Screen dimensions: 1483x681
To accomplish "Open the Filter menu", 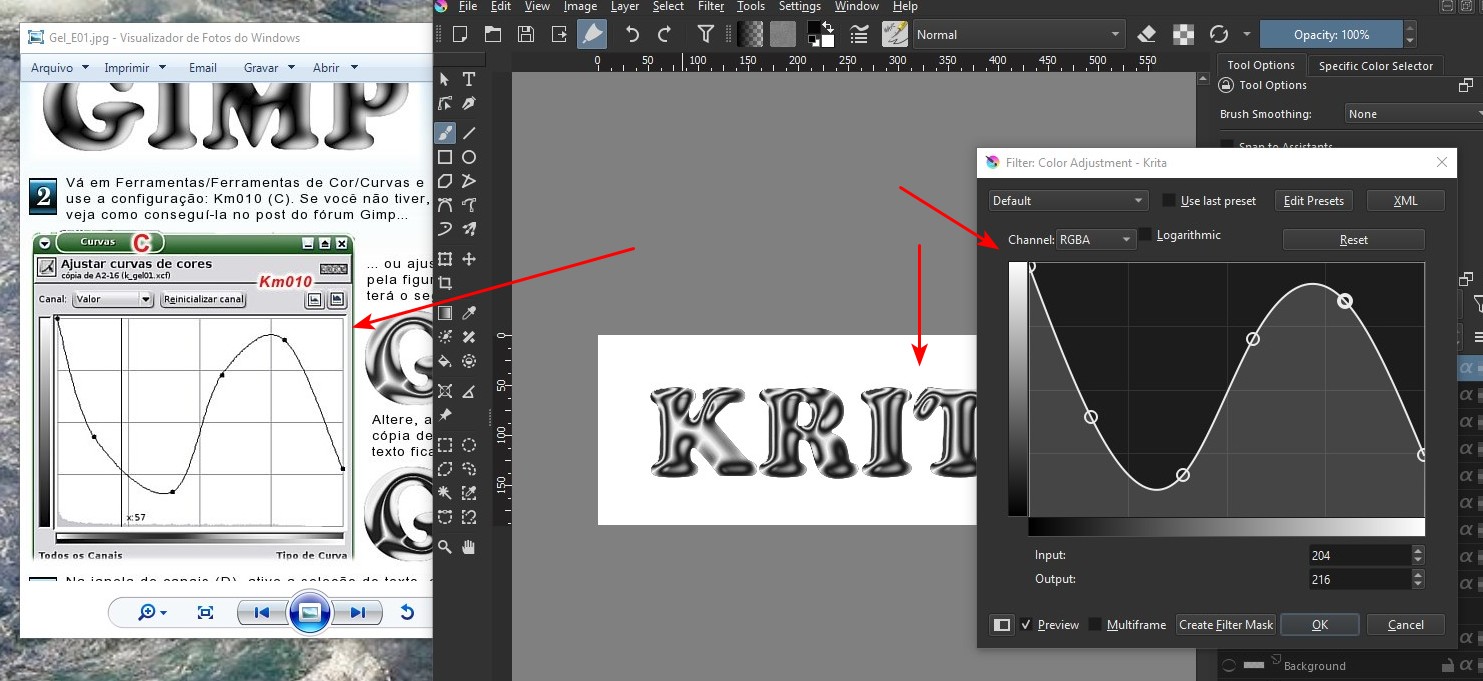I will [x=711, y=6].
